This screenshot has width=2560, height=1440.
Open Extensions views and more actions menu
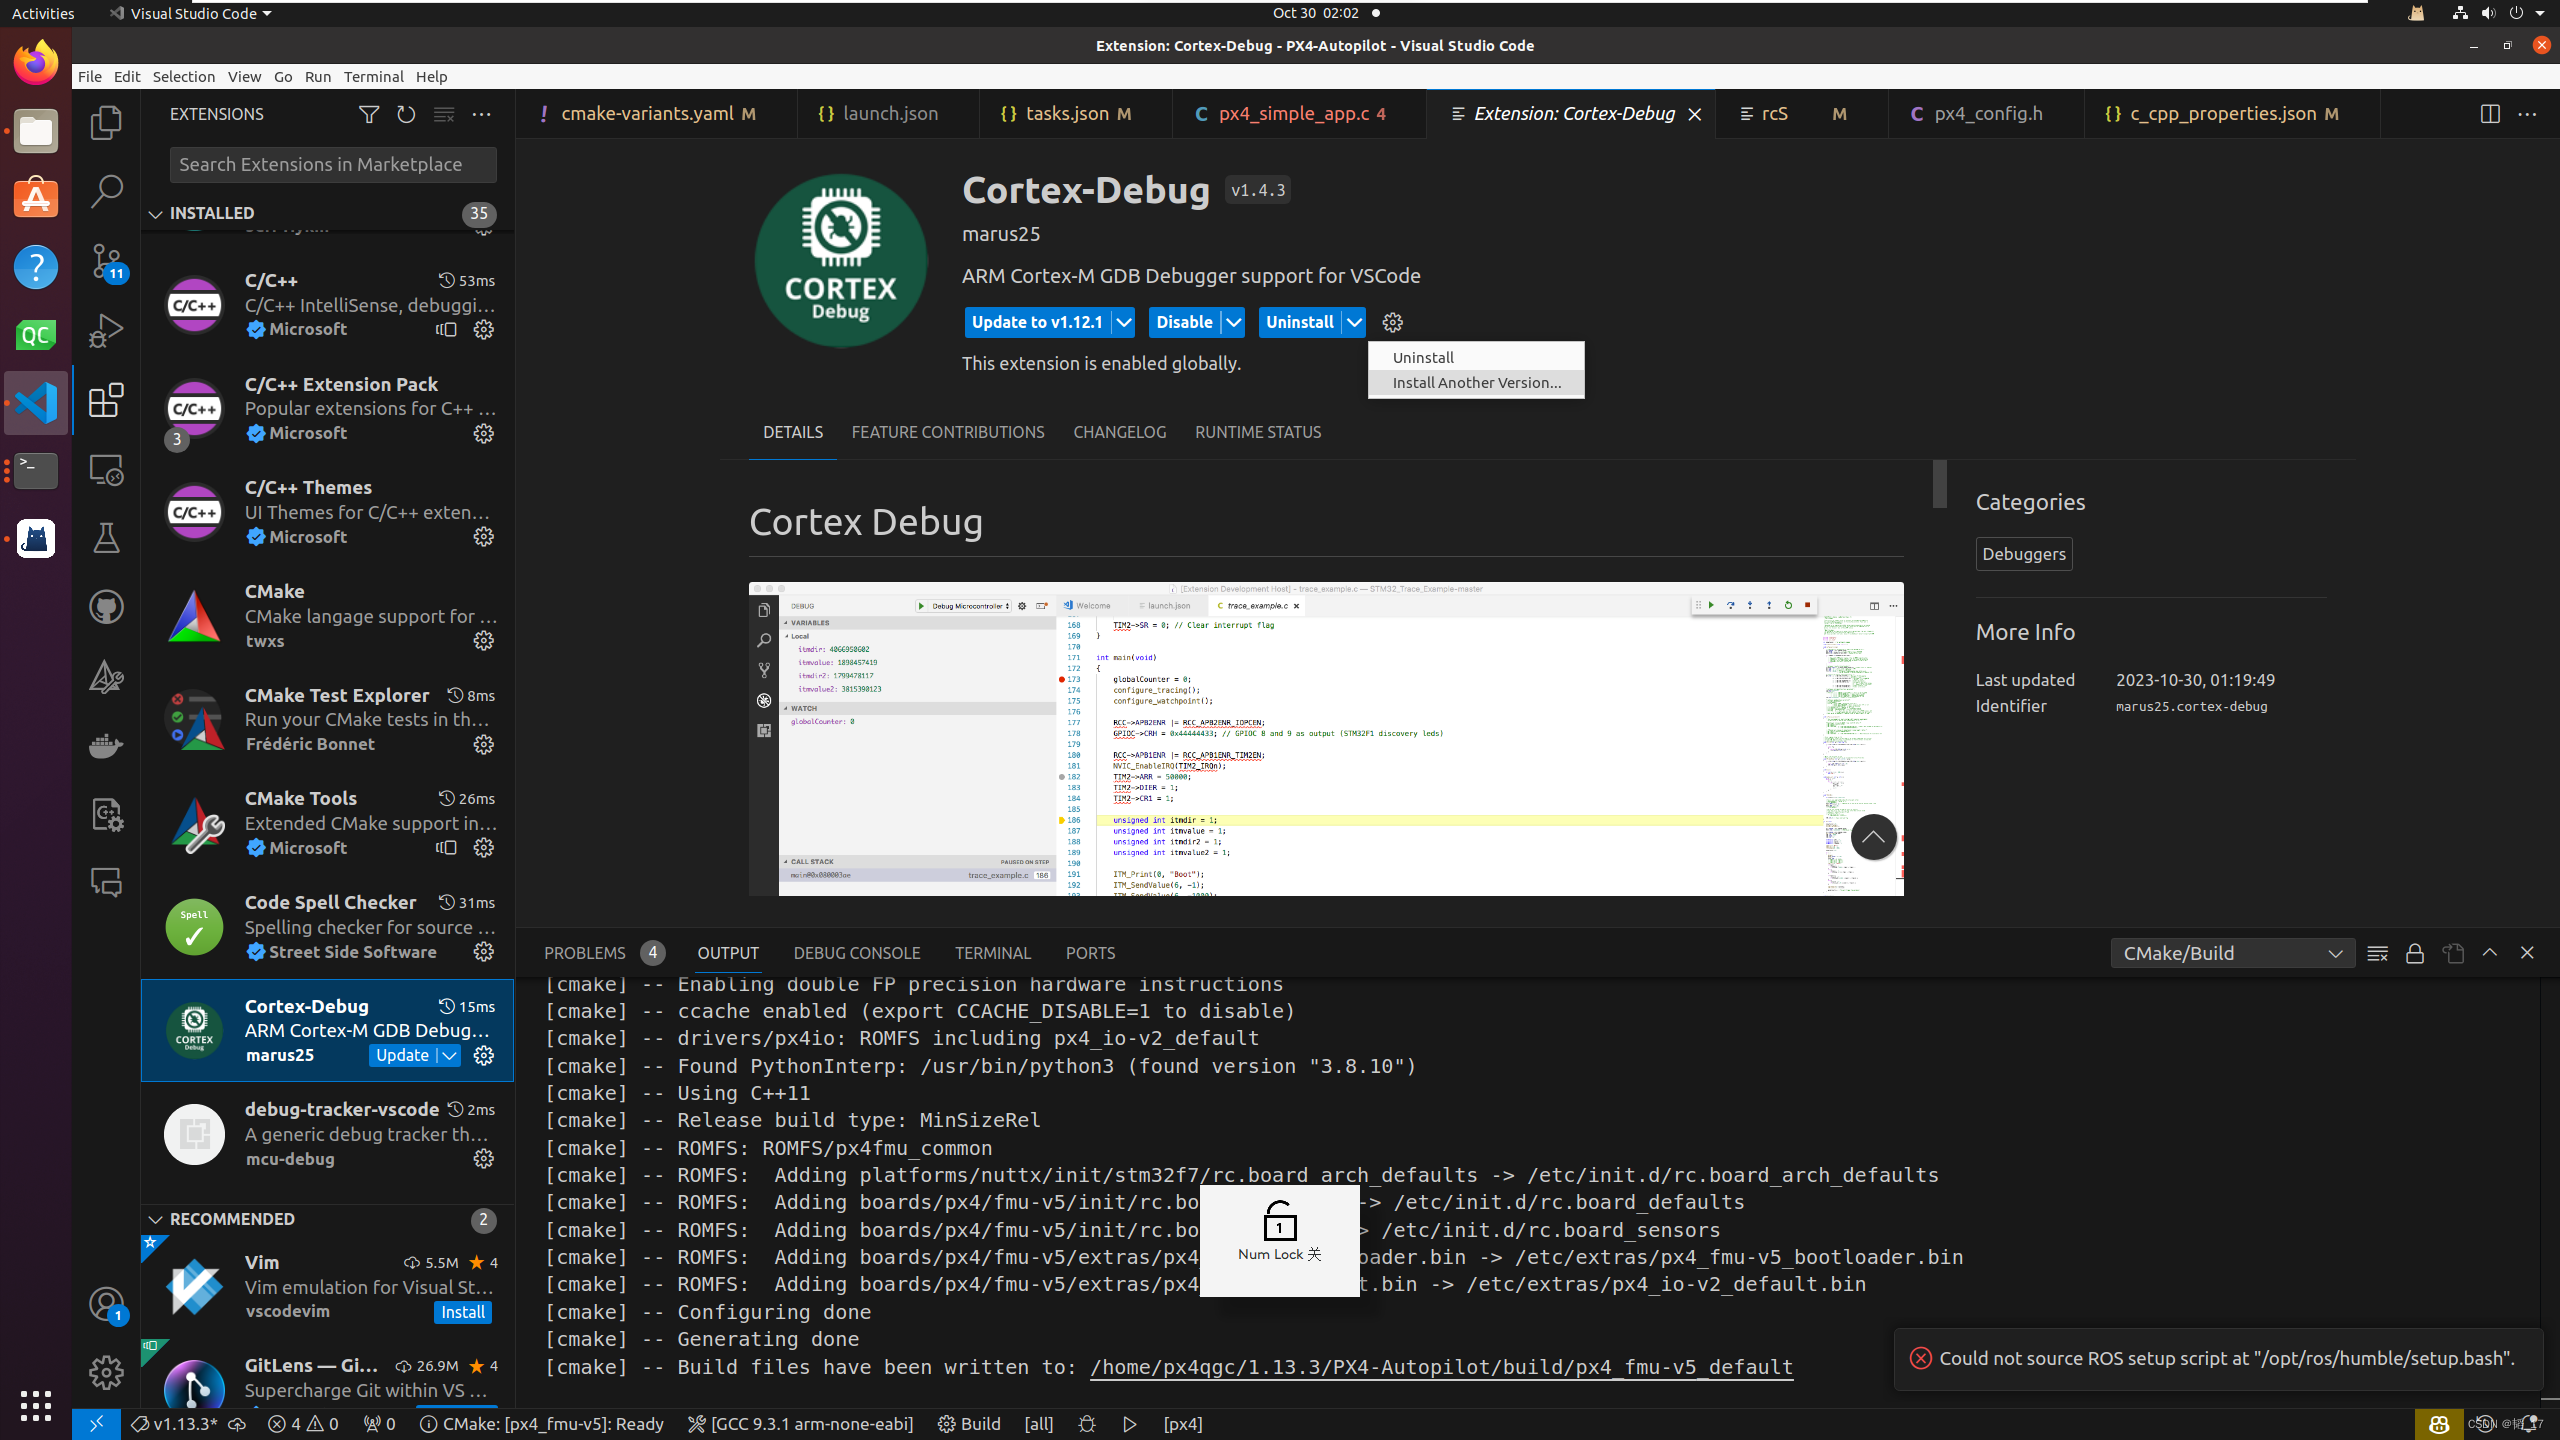[x=481, y=114]
